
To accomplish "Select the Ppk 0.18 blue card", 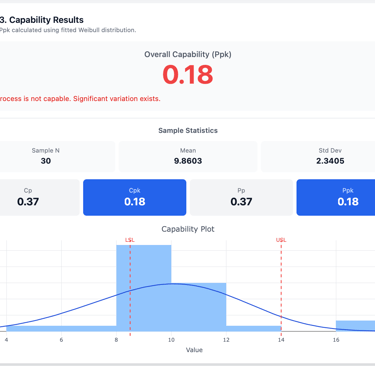I will [x=336, y=197].
